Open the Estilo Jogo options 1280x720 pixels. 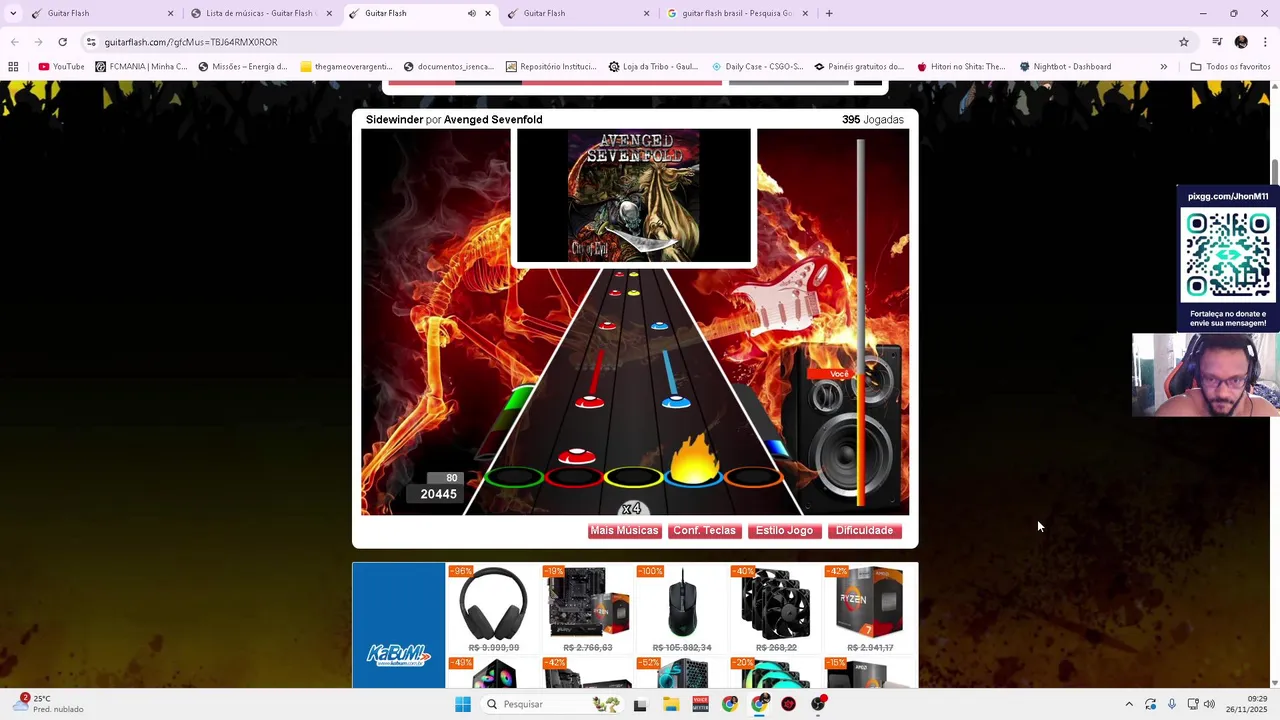[784, 531]
